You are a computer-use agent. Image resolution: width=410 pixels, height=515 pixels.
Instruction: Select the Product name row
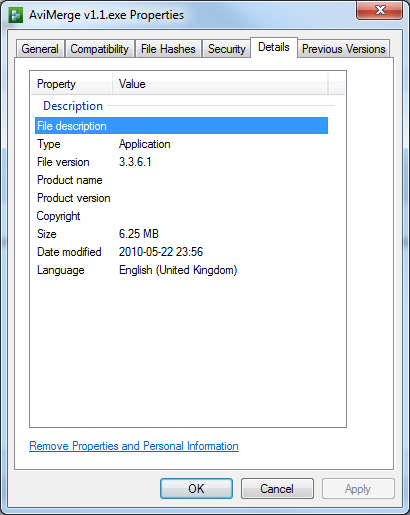click(x=181, y=180)
